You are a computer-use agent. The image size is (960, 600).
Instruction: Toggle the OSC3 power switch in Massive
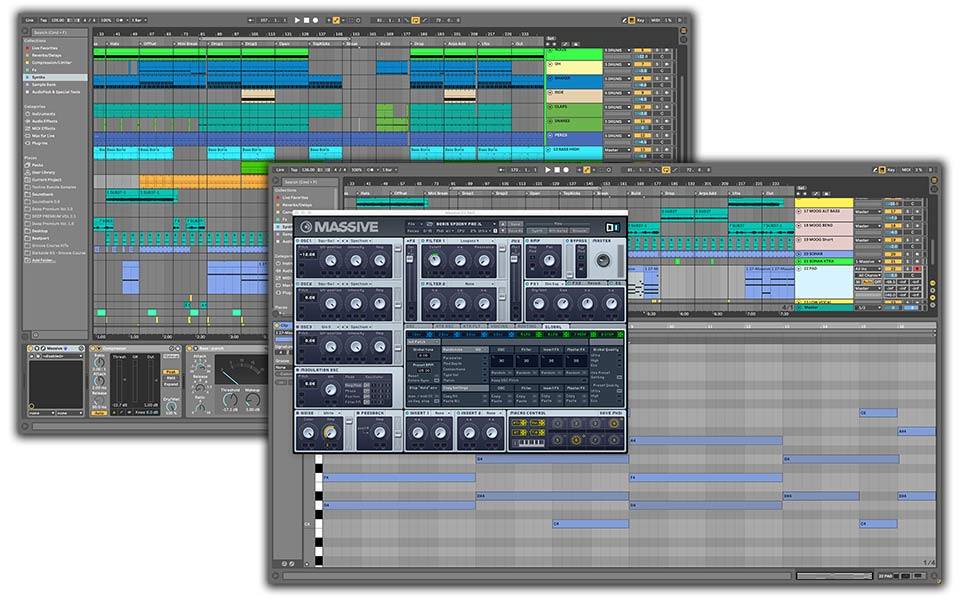click(298, 326)
